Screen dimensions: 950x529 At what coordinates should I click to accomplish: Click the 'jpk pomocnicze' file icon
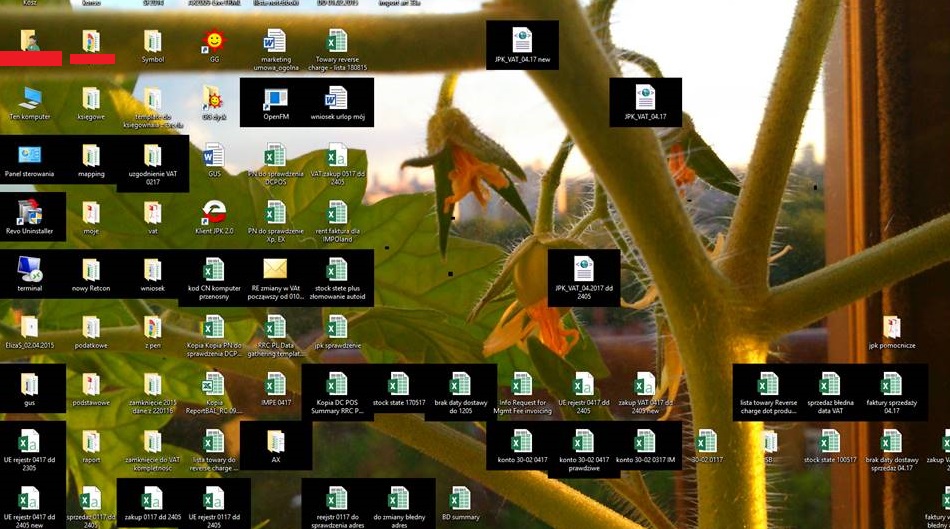pyautogui.click(x=891, y=327)
